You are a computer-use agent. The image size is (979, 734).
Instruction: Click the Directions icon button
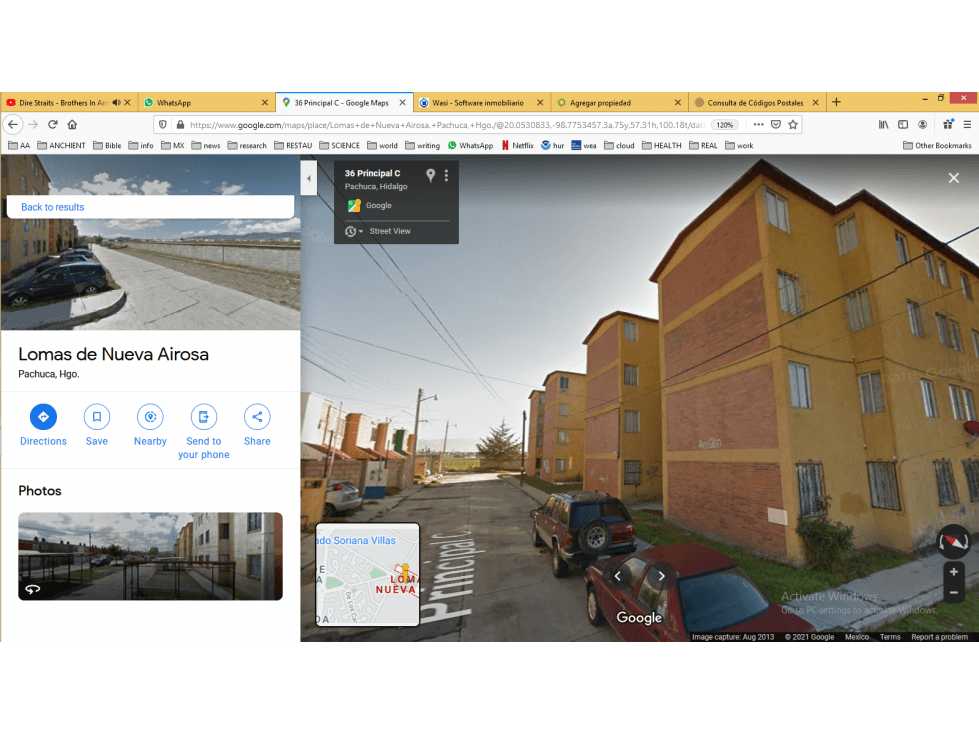coord(43,417)
